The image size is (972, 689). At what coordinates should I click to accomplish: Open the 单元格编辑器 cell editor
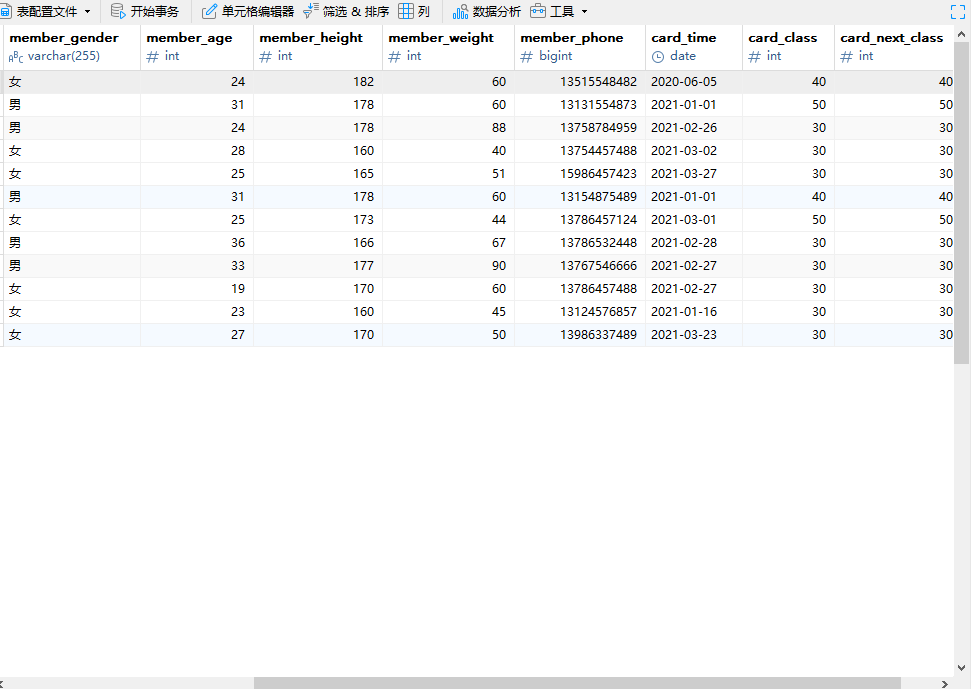coord(248,12)
